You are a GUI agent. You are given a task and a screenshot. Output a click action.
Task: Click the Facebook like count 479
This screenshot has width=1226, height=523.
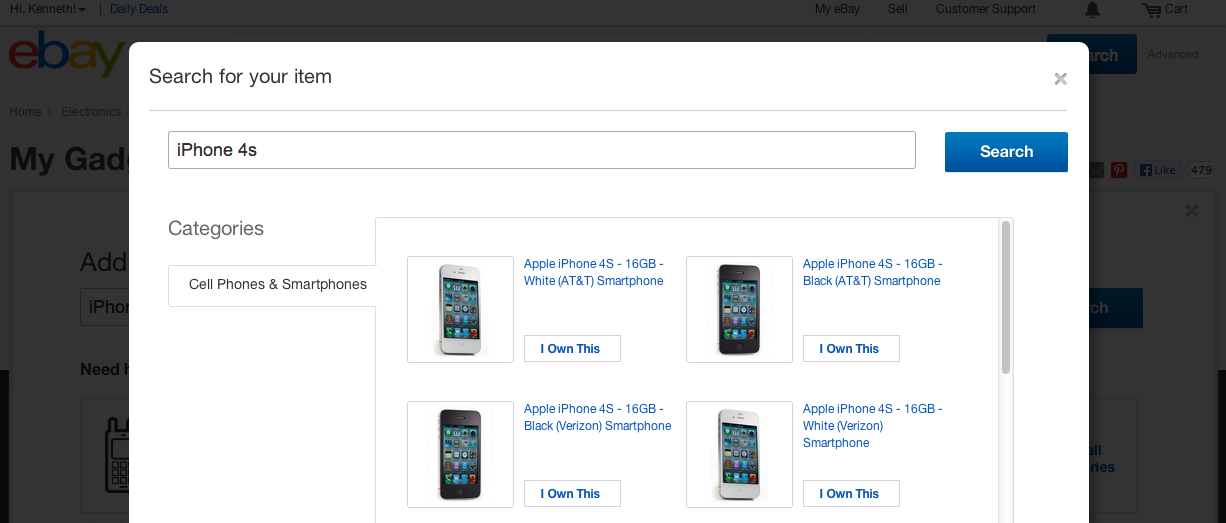coord(1201,170)
